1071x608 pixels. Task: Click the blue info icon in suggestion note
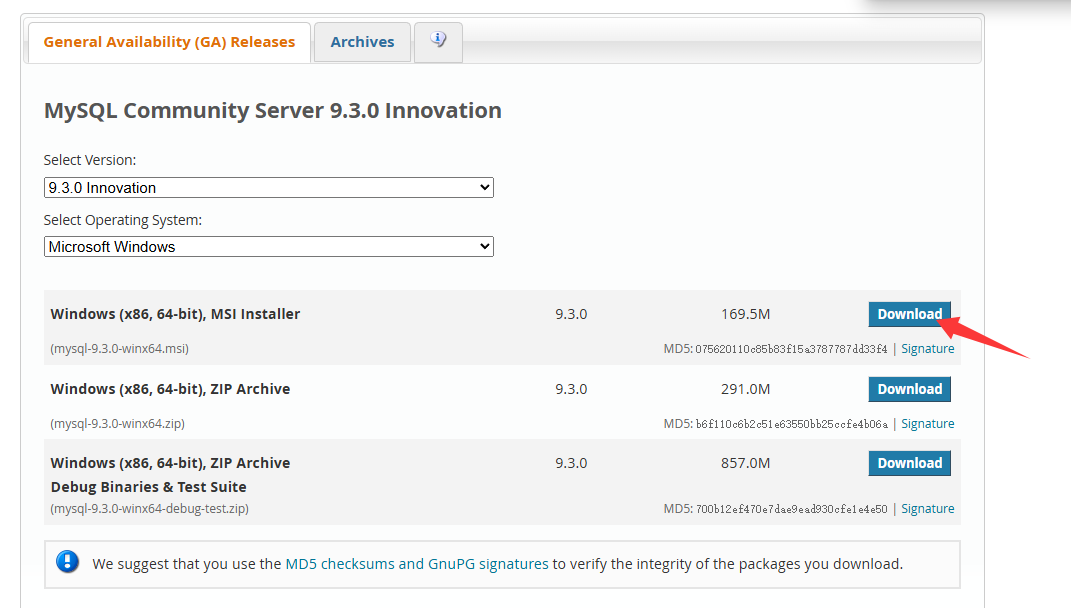pos(68,562)
